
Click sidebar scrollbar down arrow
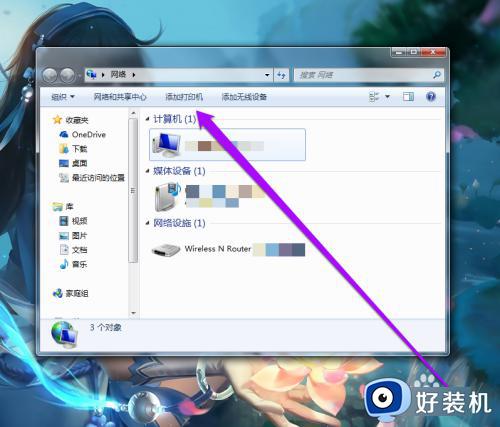(x=133, y=313)
